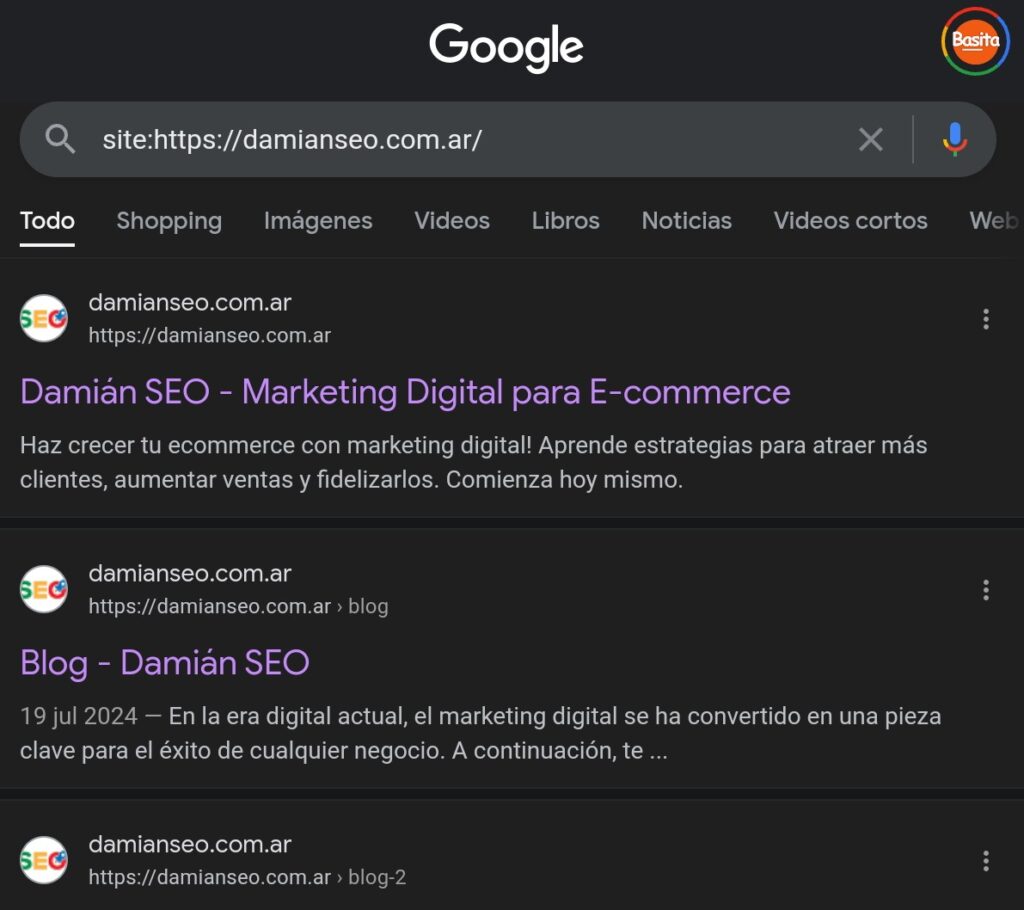Click the magnifying glass search icon

[59, 139]
